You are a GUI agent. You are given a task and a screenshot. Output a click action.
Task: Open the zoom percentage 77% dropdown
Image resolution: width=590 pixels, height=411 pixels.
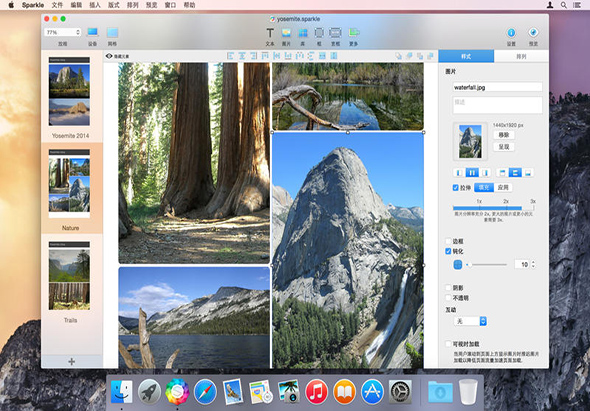(62, 32)
